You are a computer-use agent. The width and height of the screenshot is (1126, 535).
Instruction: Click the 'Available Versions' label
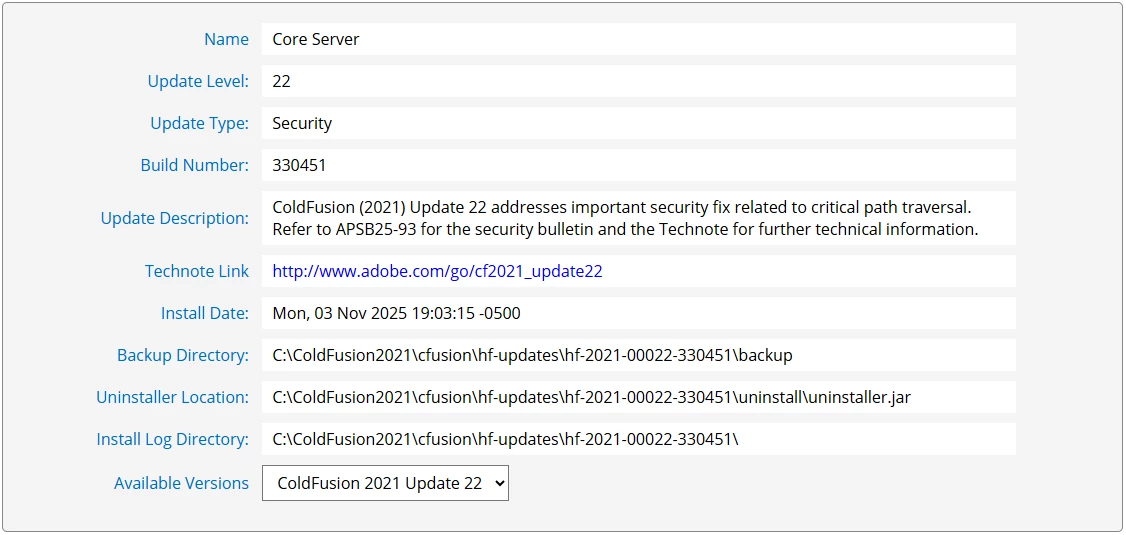point(182,483)
